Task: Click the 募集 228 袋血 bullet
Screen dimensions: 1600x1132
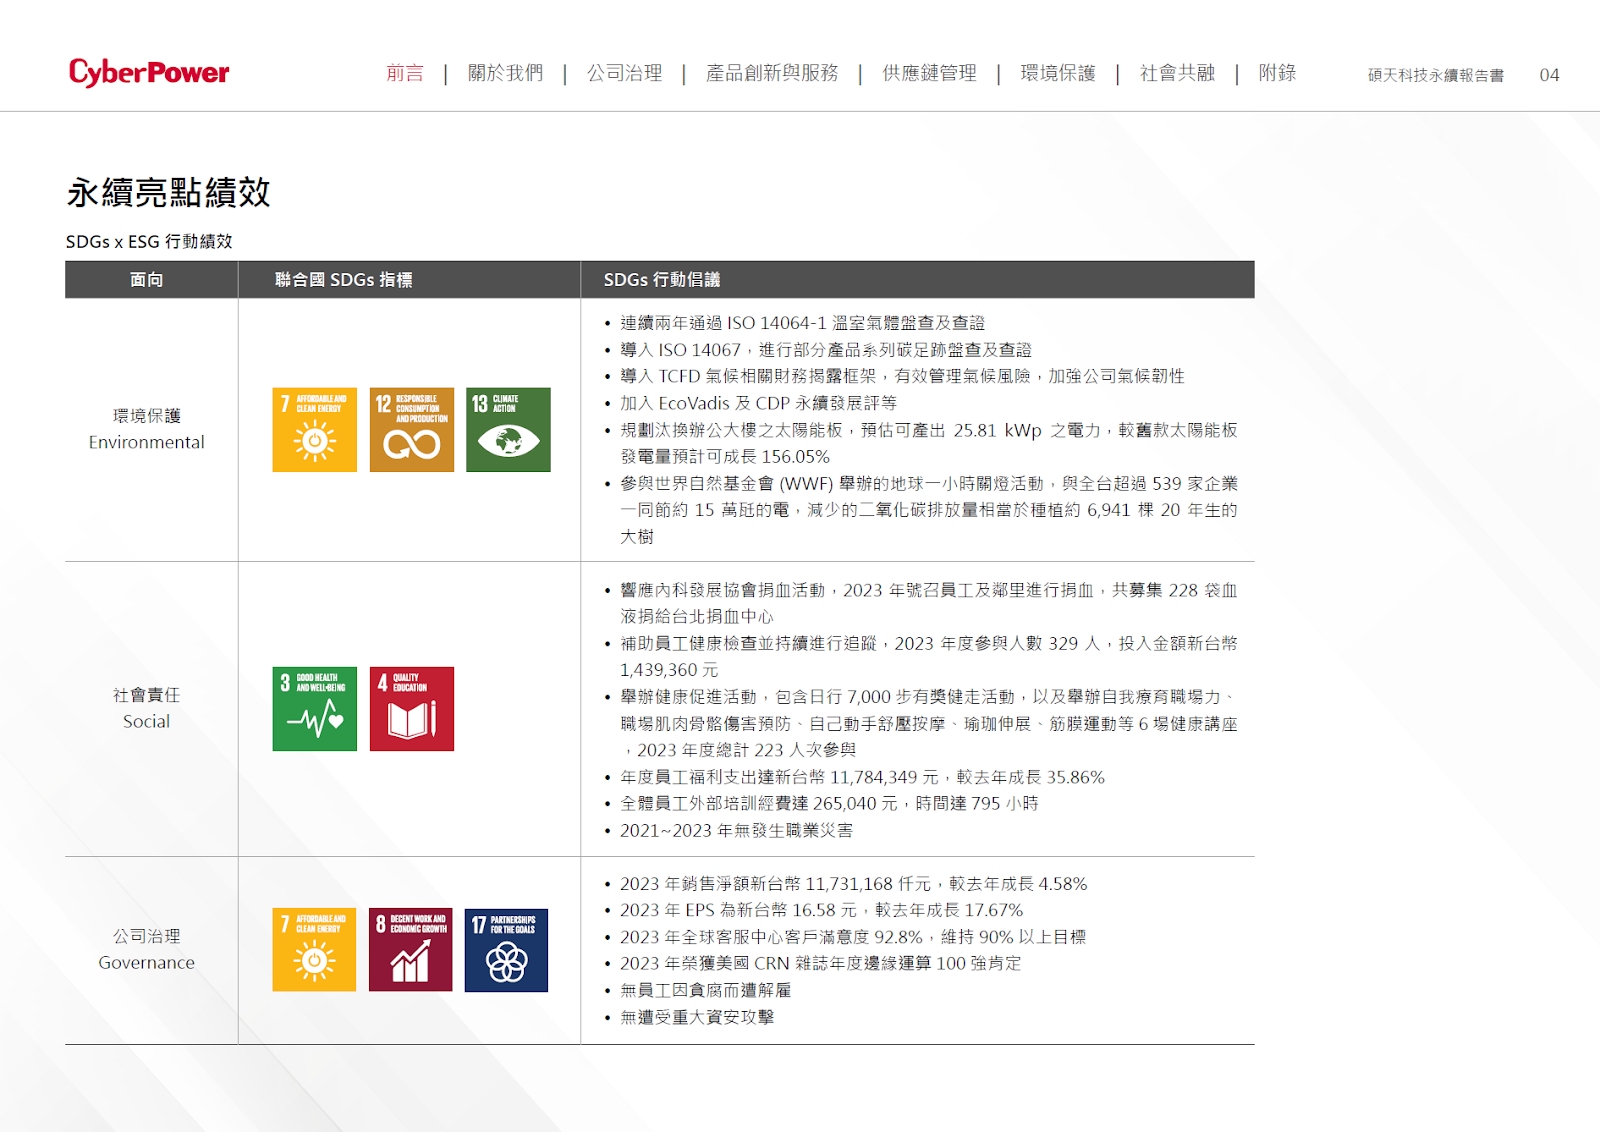Action: pos(921,603)
